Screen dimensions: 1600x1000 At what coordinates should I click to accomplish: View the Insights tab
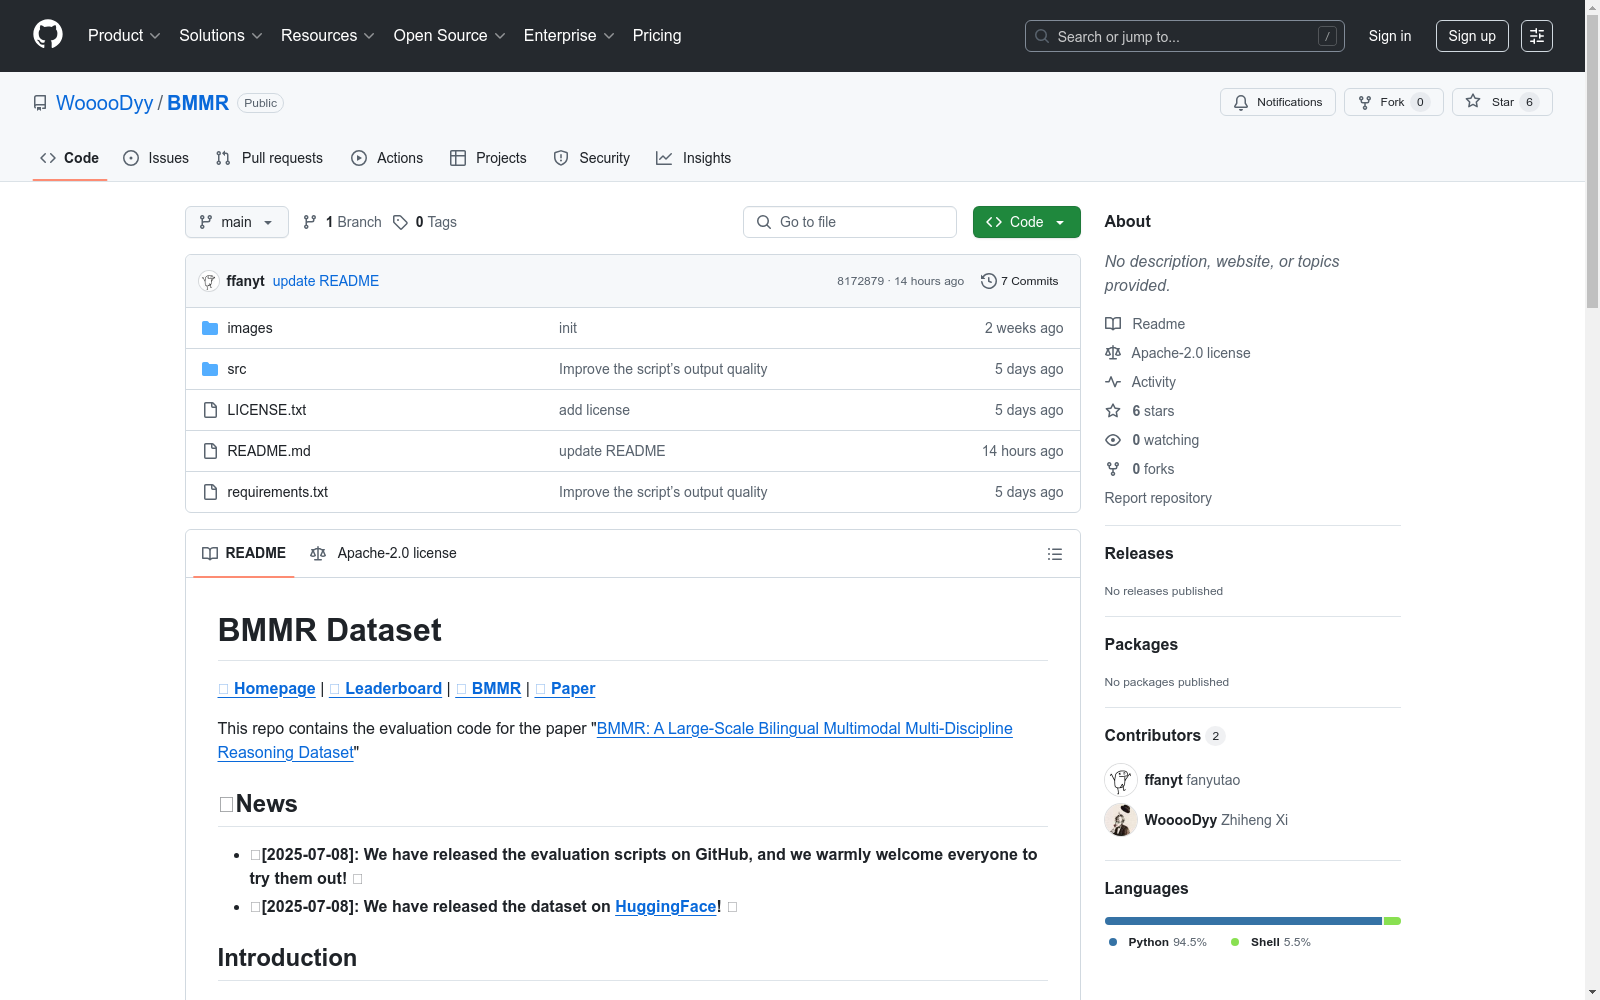pyautogui.click(x=694, y=158)
